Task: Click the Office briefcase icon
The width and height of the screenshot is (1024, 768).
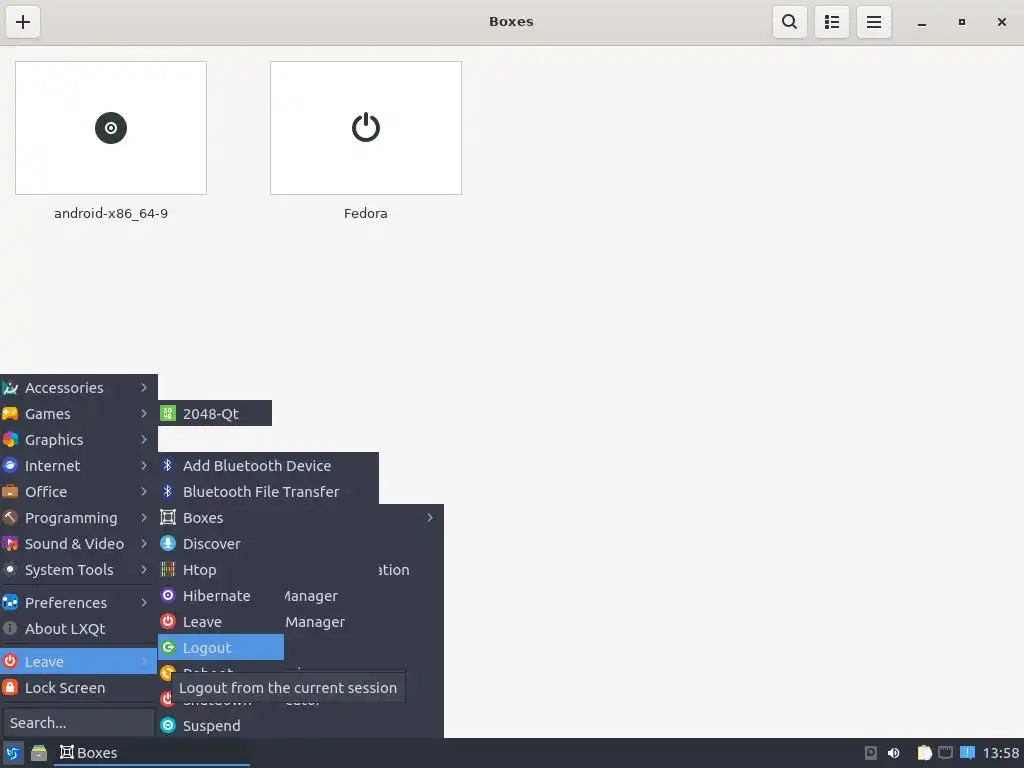Action: (10, 491)
